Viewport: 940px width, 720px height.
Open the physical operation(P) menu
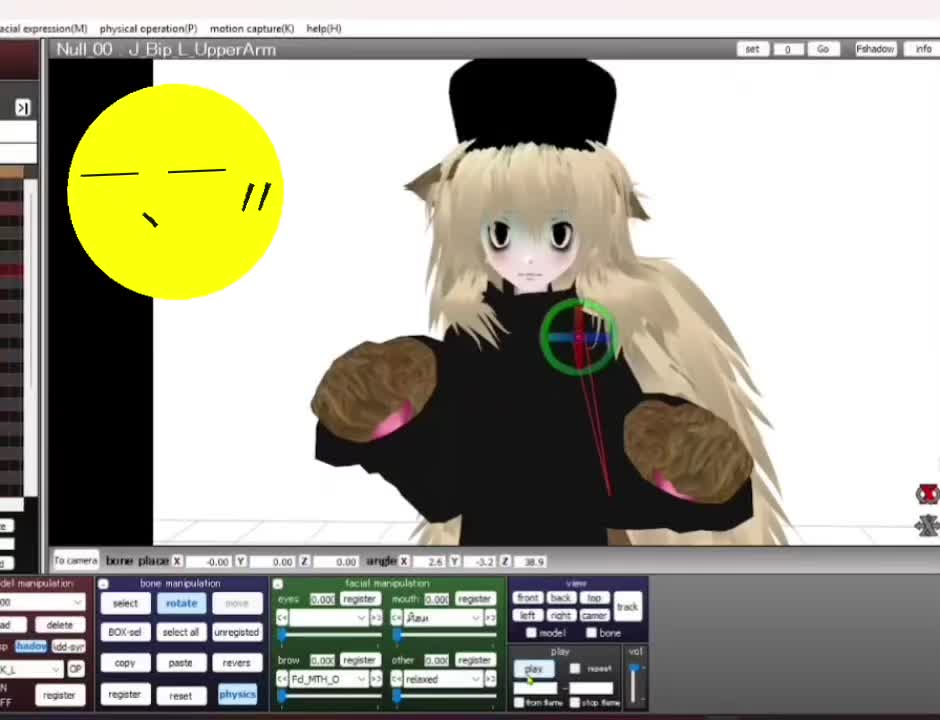[x=148, y=29]
